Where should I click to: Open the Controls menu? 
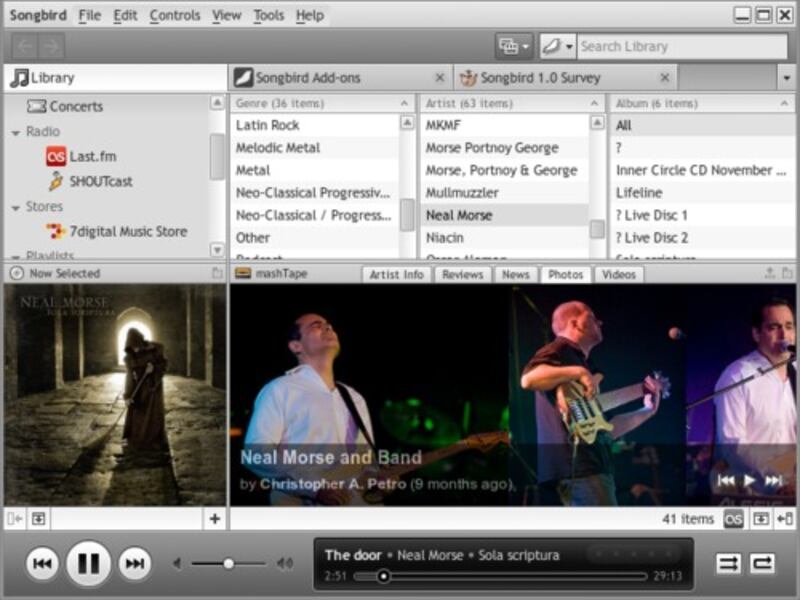click(175, 15)
